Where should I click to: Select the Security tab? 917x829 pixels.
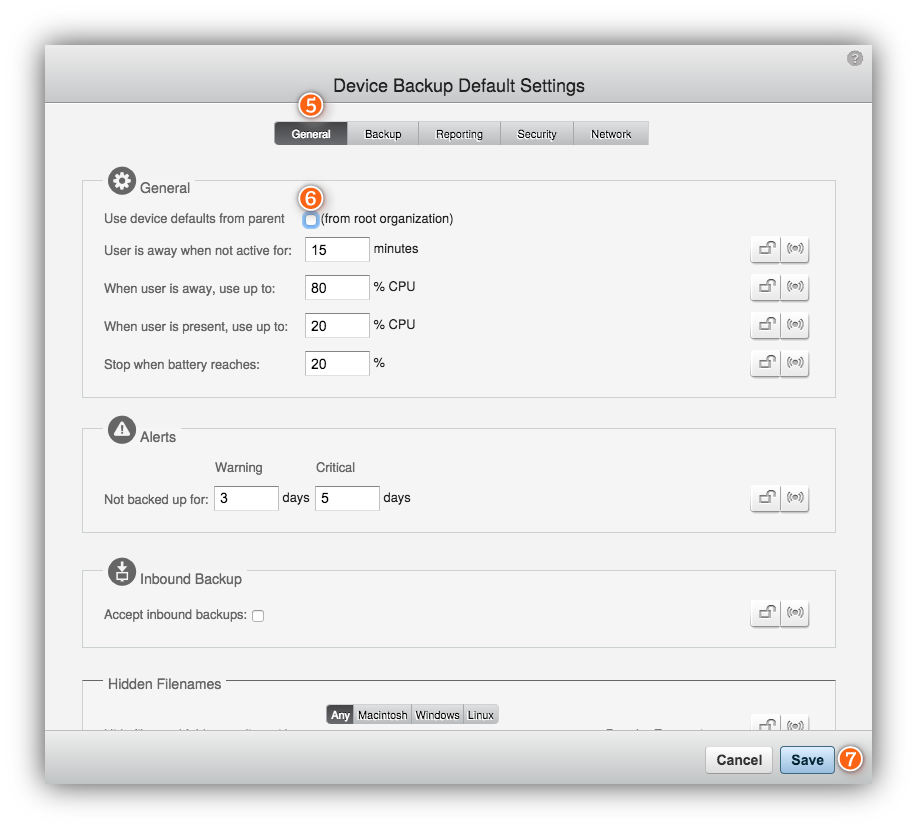pos(536,133)
